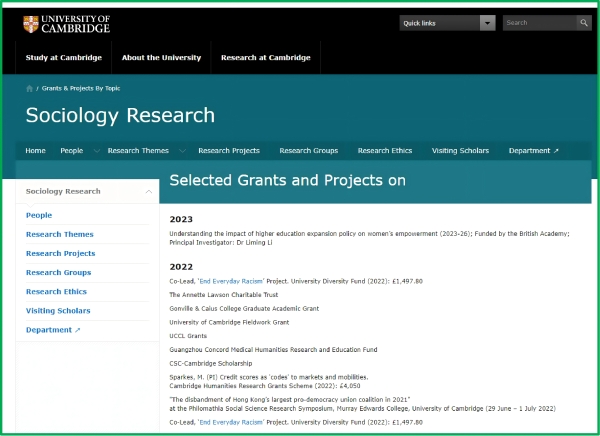Click Sparkes, M. (PI) Credit scores entry
This screenshot has width=600, height=436.
pos(269,377)
